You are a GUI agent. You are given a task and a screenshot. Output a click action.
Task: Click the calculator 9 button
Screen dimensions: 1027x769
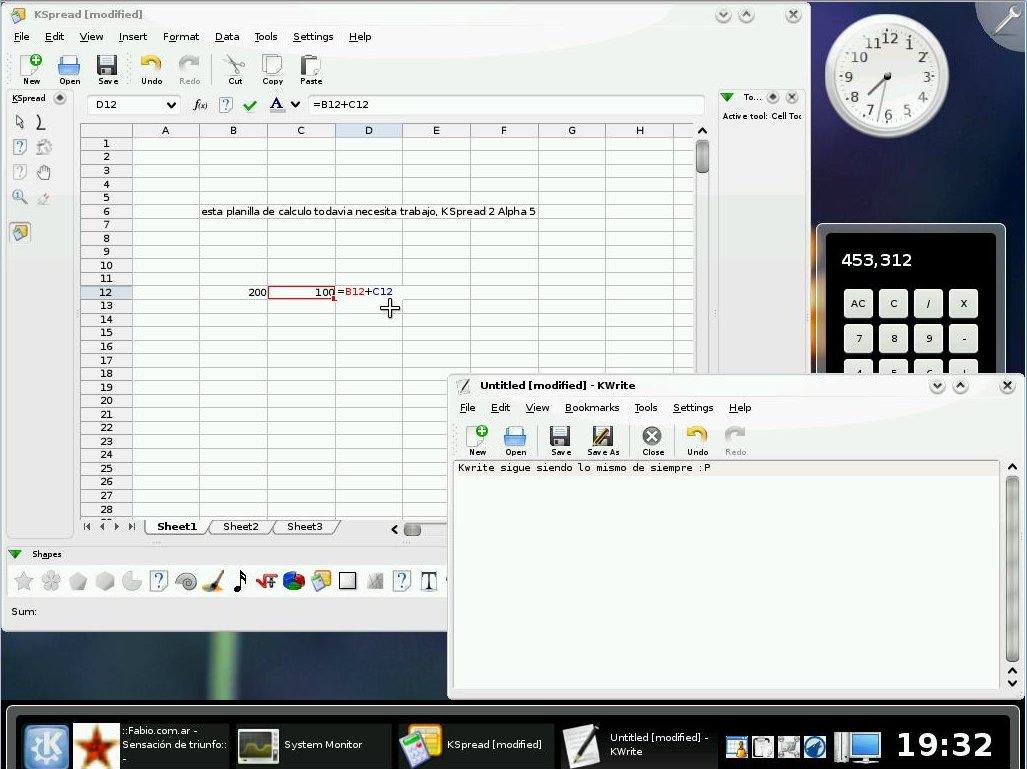pos(929,339)
